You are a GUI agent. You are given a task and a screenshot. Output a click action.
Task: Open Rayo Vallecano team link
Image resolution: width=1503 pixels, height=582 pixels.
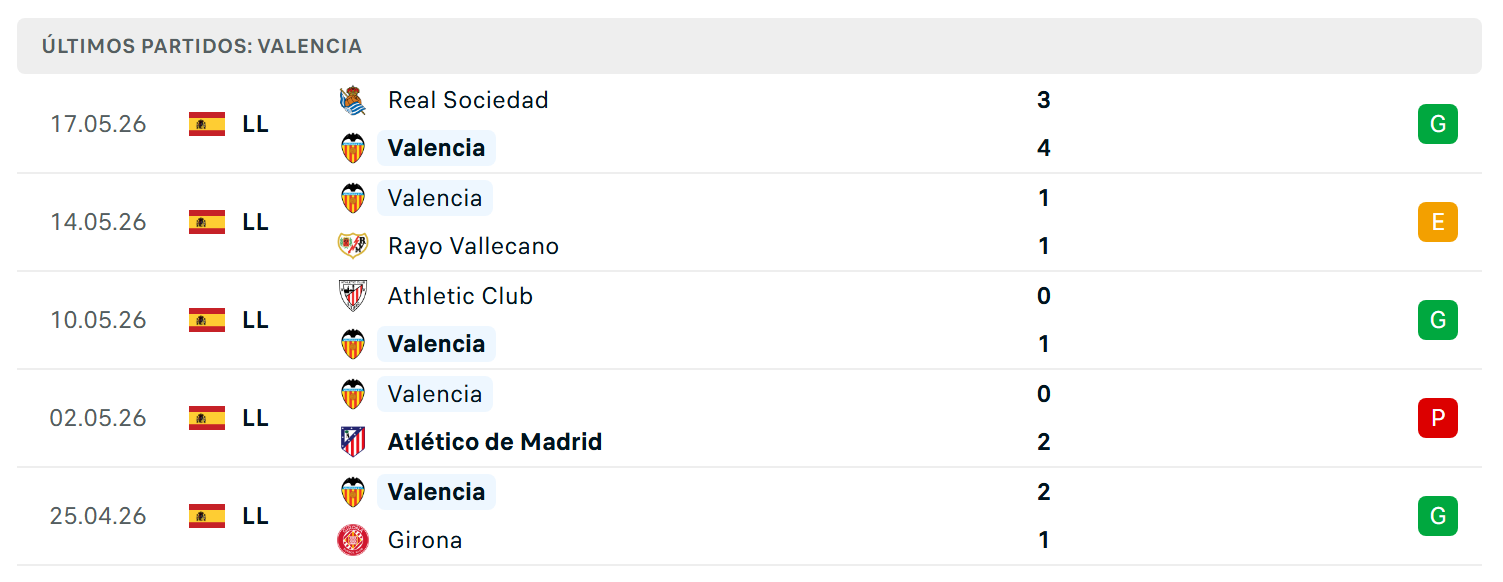click(473, 246)
